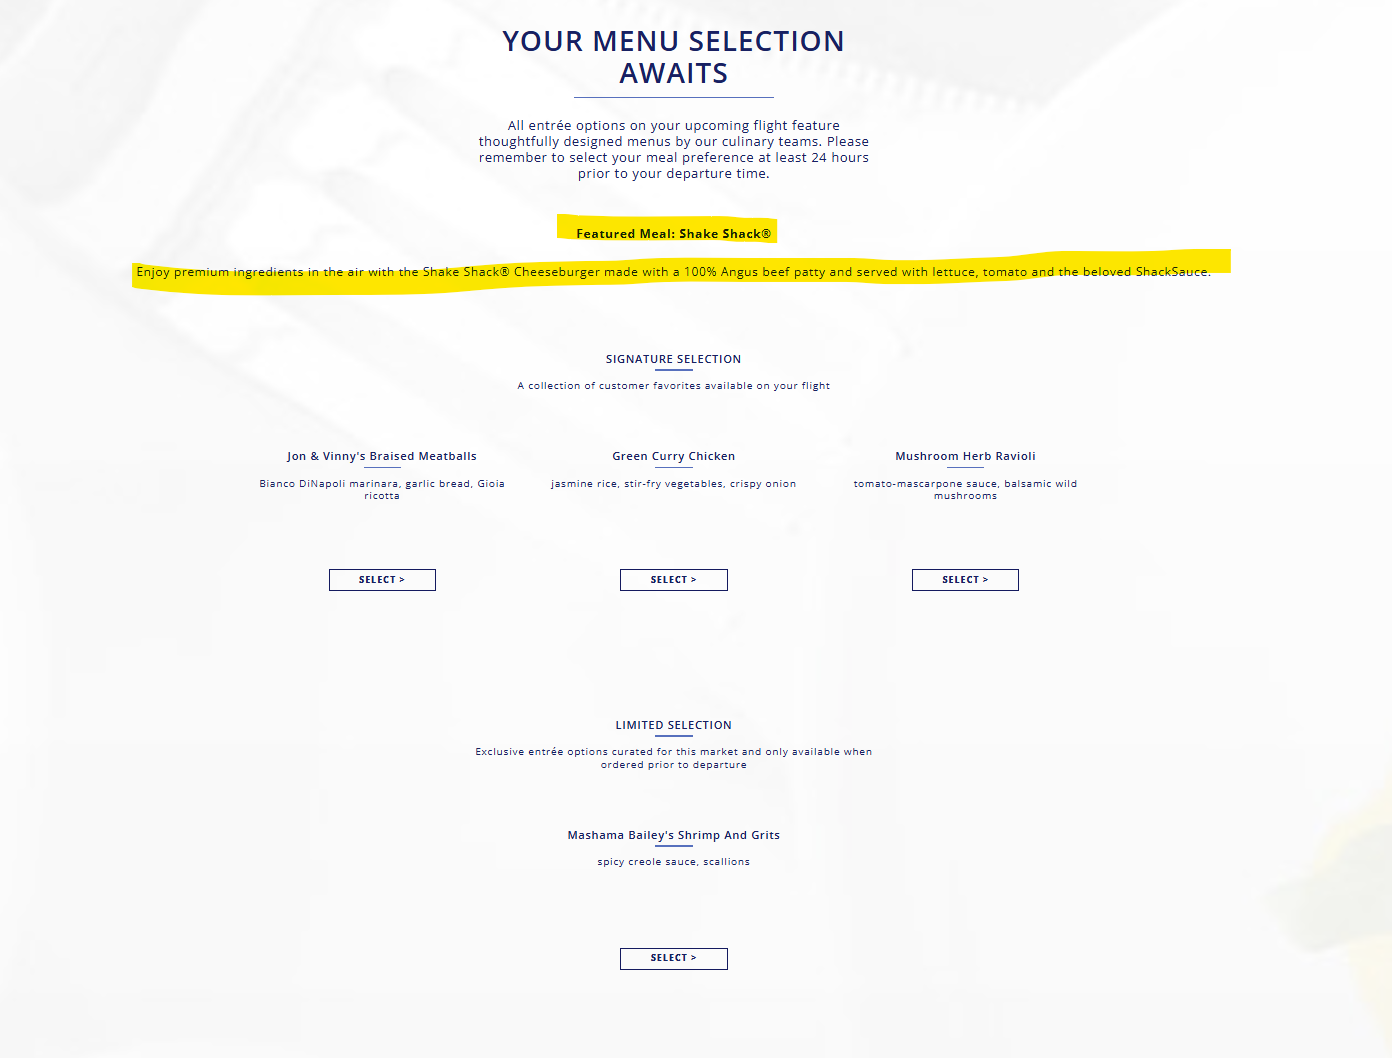Click the highlighted Featured Meal: Shake Shack heading
Image resolution: width=1392 pixels, height=1058 pixels.
click(673, 234)
